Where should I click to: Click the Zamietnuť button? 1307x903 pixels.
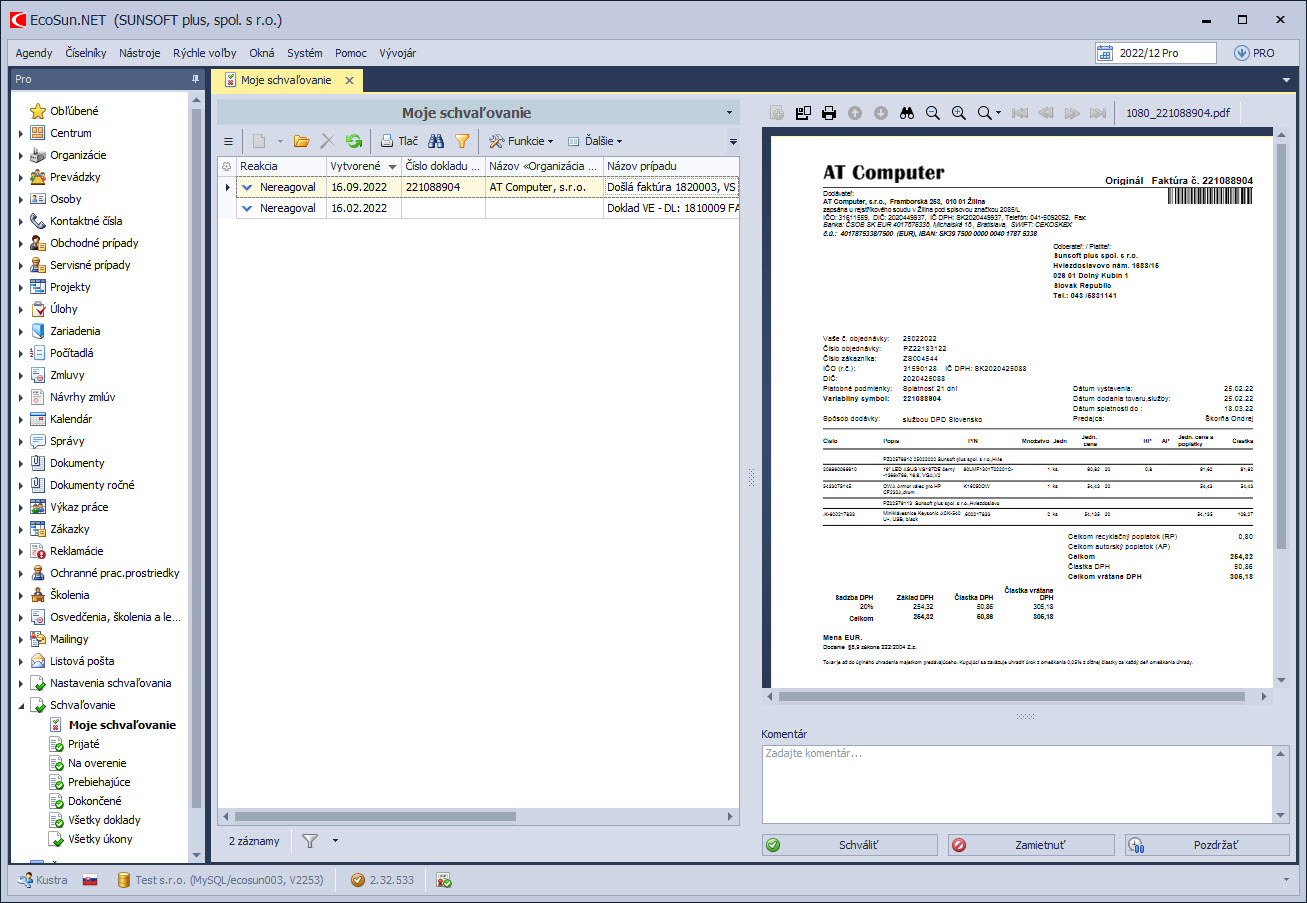(1030, 845)
